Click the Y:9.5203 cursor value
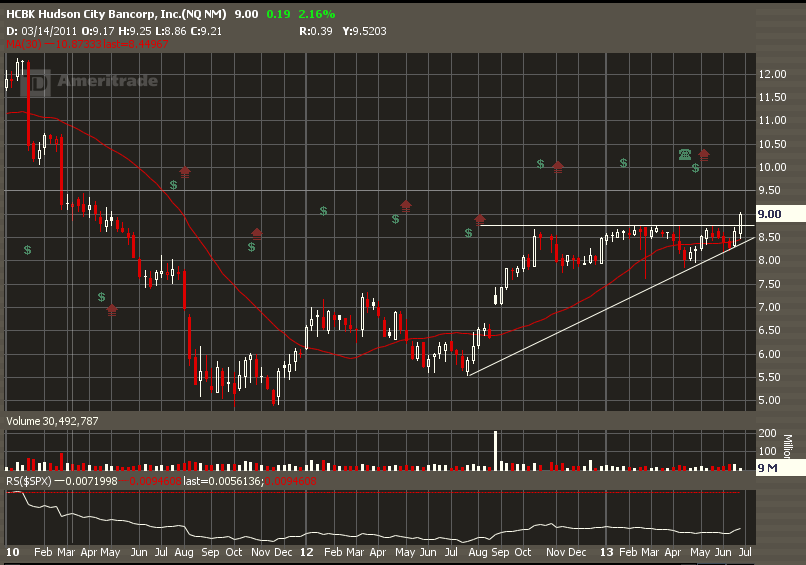The height and width of the screenshot is (565, 806). 364,31
